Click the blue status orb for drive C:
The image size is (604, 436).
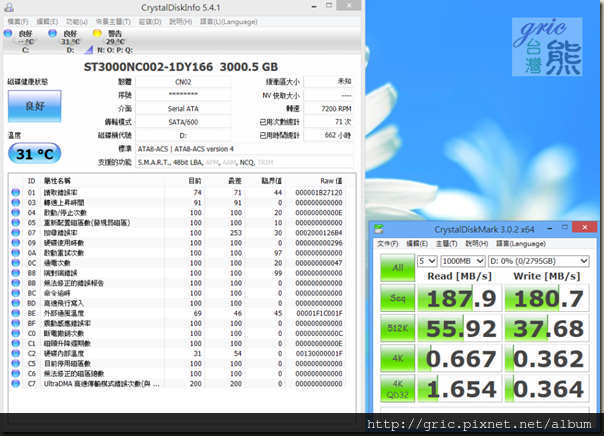(8, 33)
